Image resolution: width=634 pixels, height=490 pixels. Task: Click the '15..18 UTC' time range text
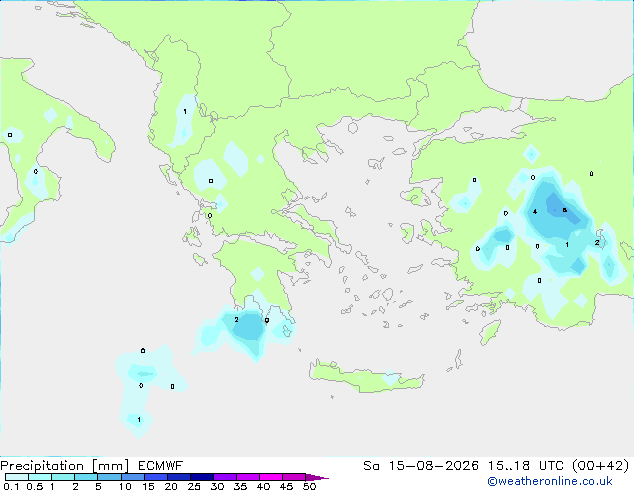point(526,466)
